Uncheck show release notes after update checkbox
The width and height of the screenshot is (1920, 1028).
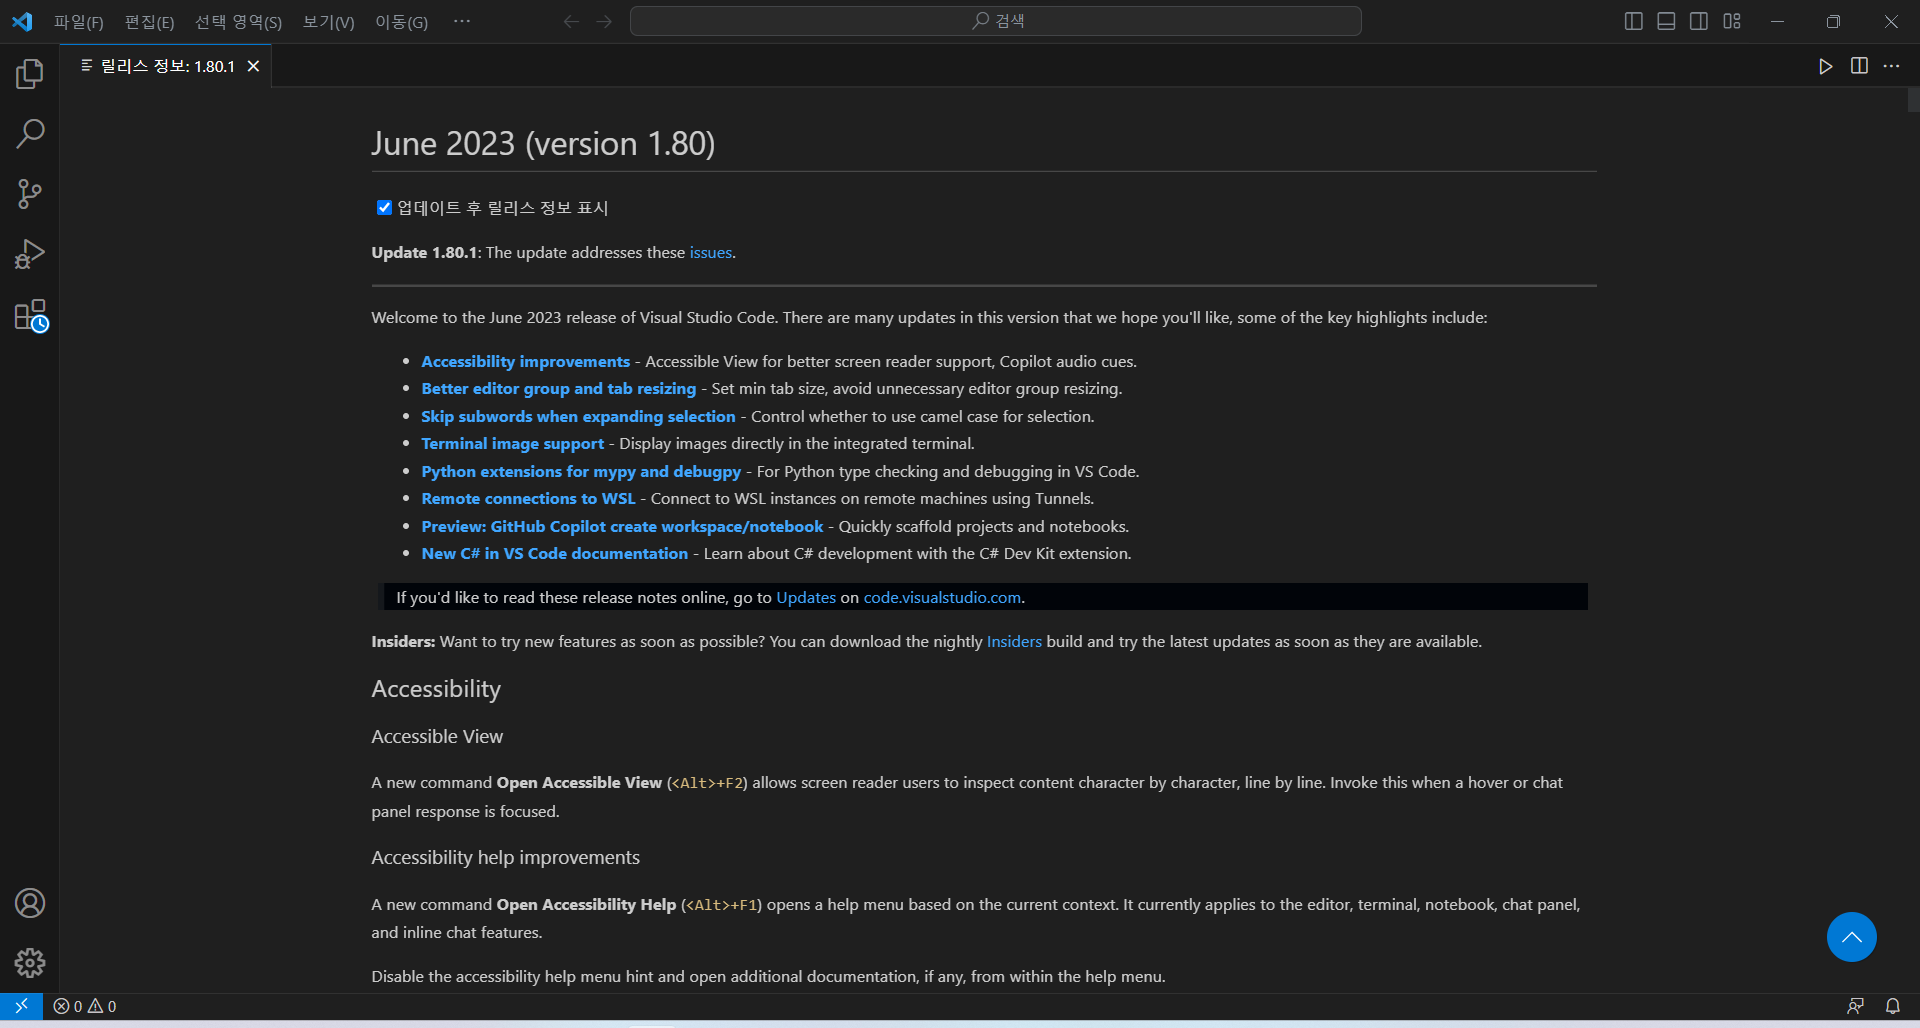pyautogui.click(x=384, y=208)
